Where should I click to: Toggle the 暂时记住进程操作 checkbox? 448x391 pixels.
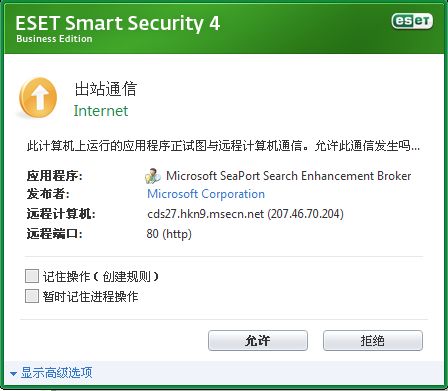click(x=32, y=296)
